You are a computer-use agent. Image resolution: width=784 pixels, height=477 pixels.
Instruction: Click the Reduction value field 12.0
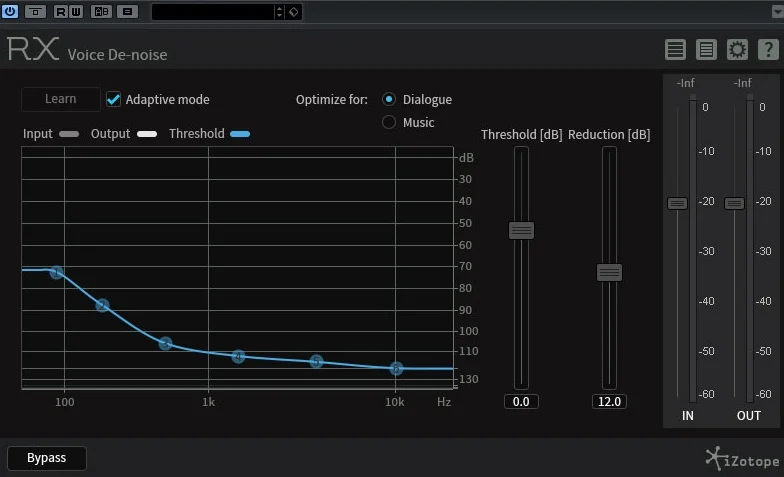pos(610,402)
